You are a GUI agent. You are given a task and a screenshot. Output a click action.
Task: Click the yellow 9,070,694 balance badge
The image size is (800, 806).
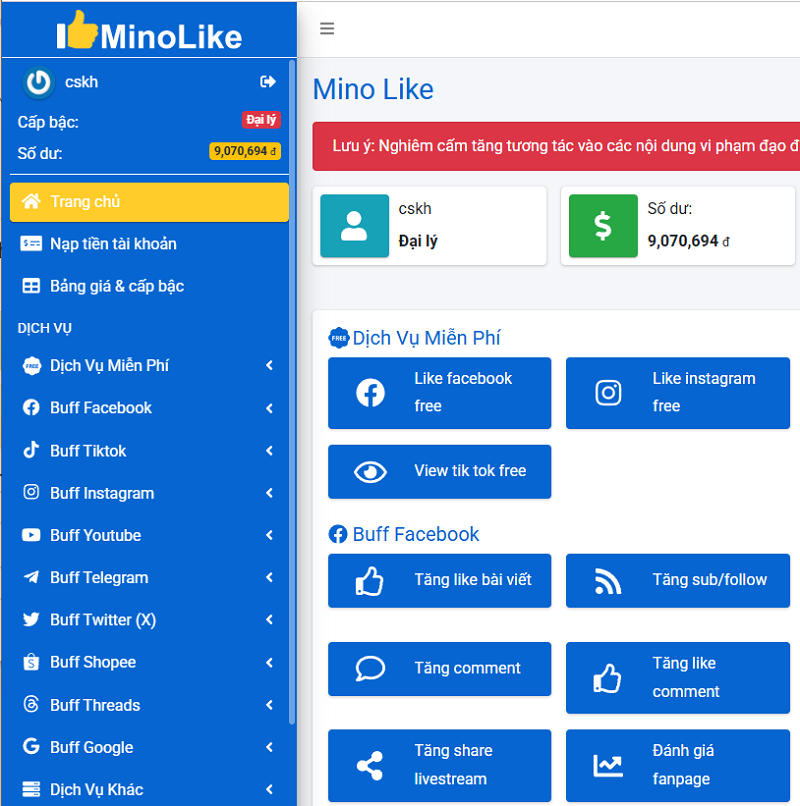tap(245, 151)
